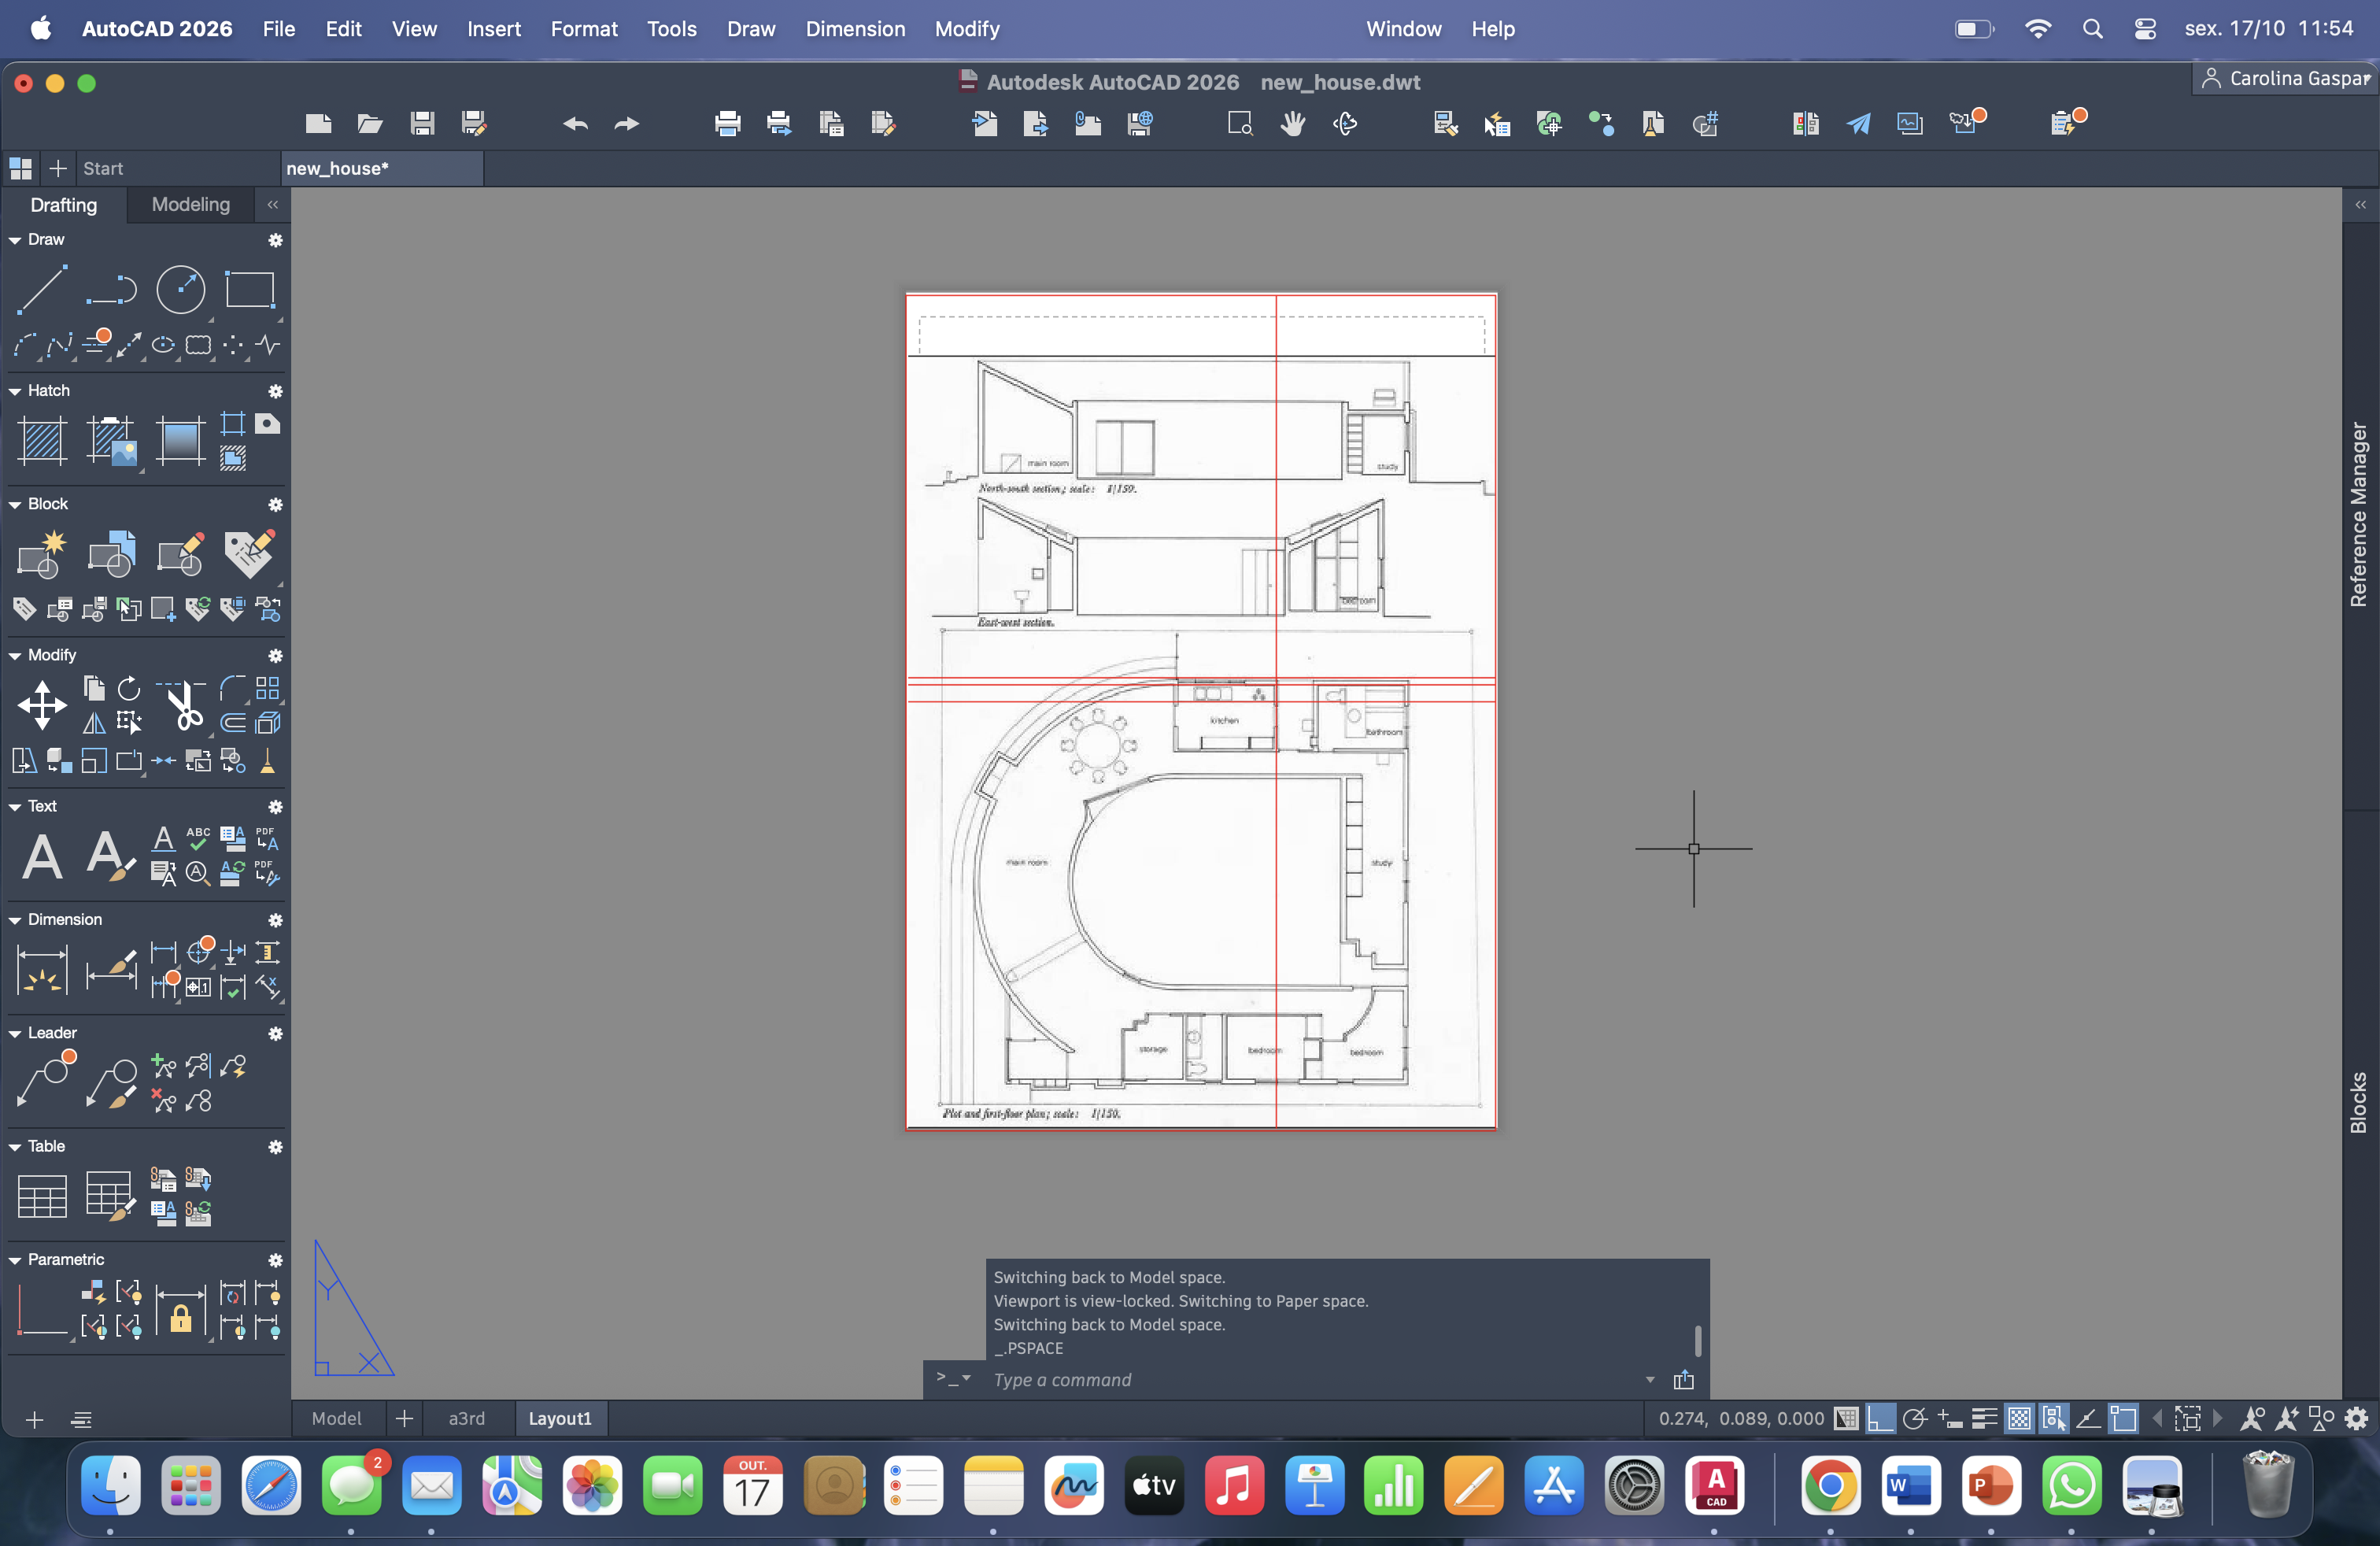Toggle Ortho mode in status bar

(1880, 1418)
